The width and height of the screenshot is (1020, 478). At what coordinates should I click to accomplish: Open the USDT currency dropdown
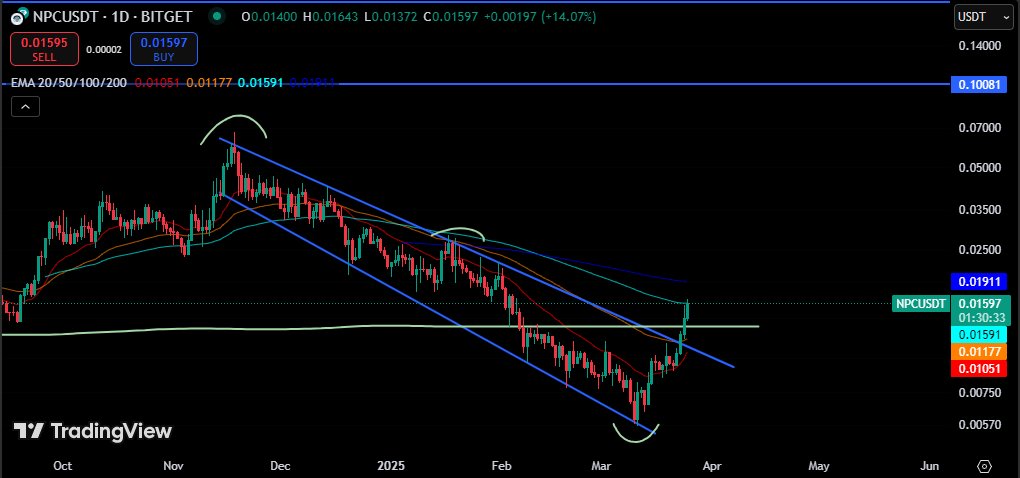(x=983, y=18)
